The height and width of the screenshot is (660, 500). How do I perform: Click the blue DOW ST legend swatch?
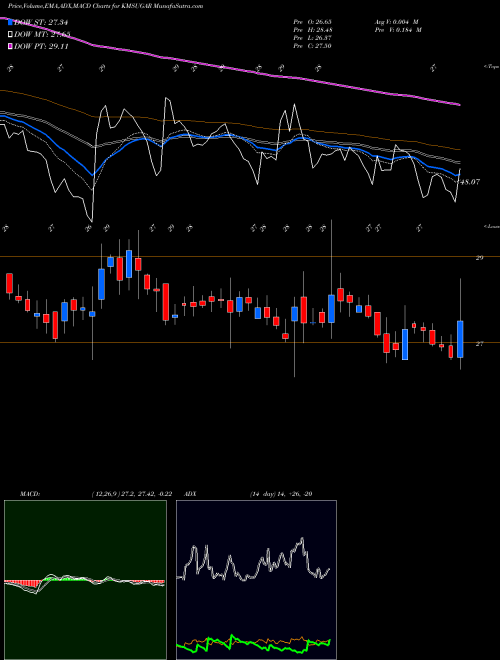(x=10, y=22)
